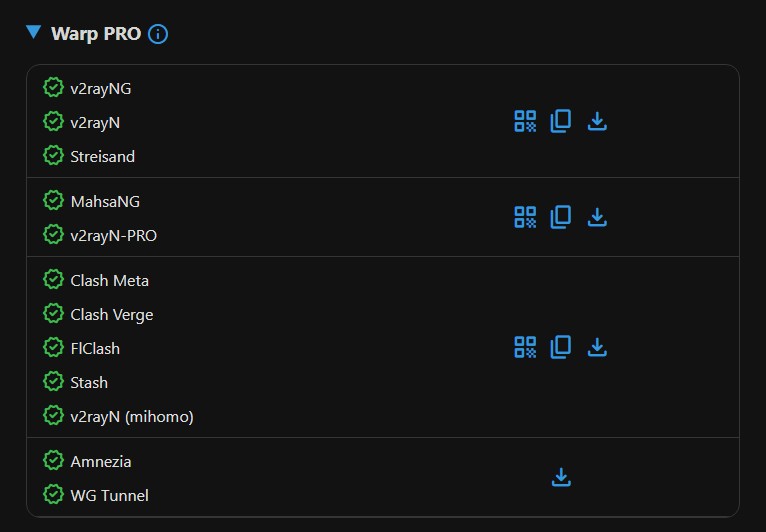Download config for Clash group
766x532 pixels.
tap(597, 347)
